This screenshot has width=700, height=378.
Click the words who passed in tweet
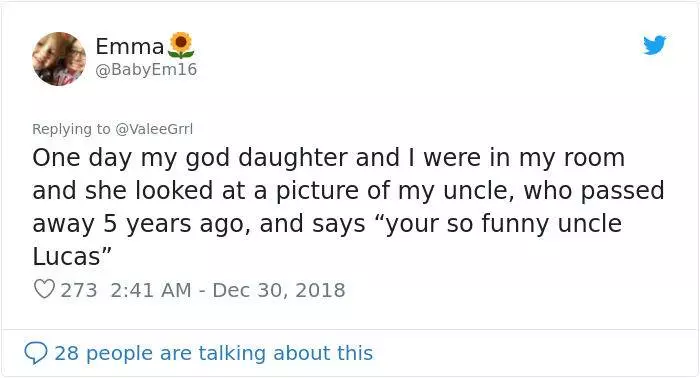594,191
